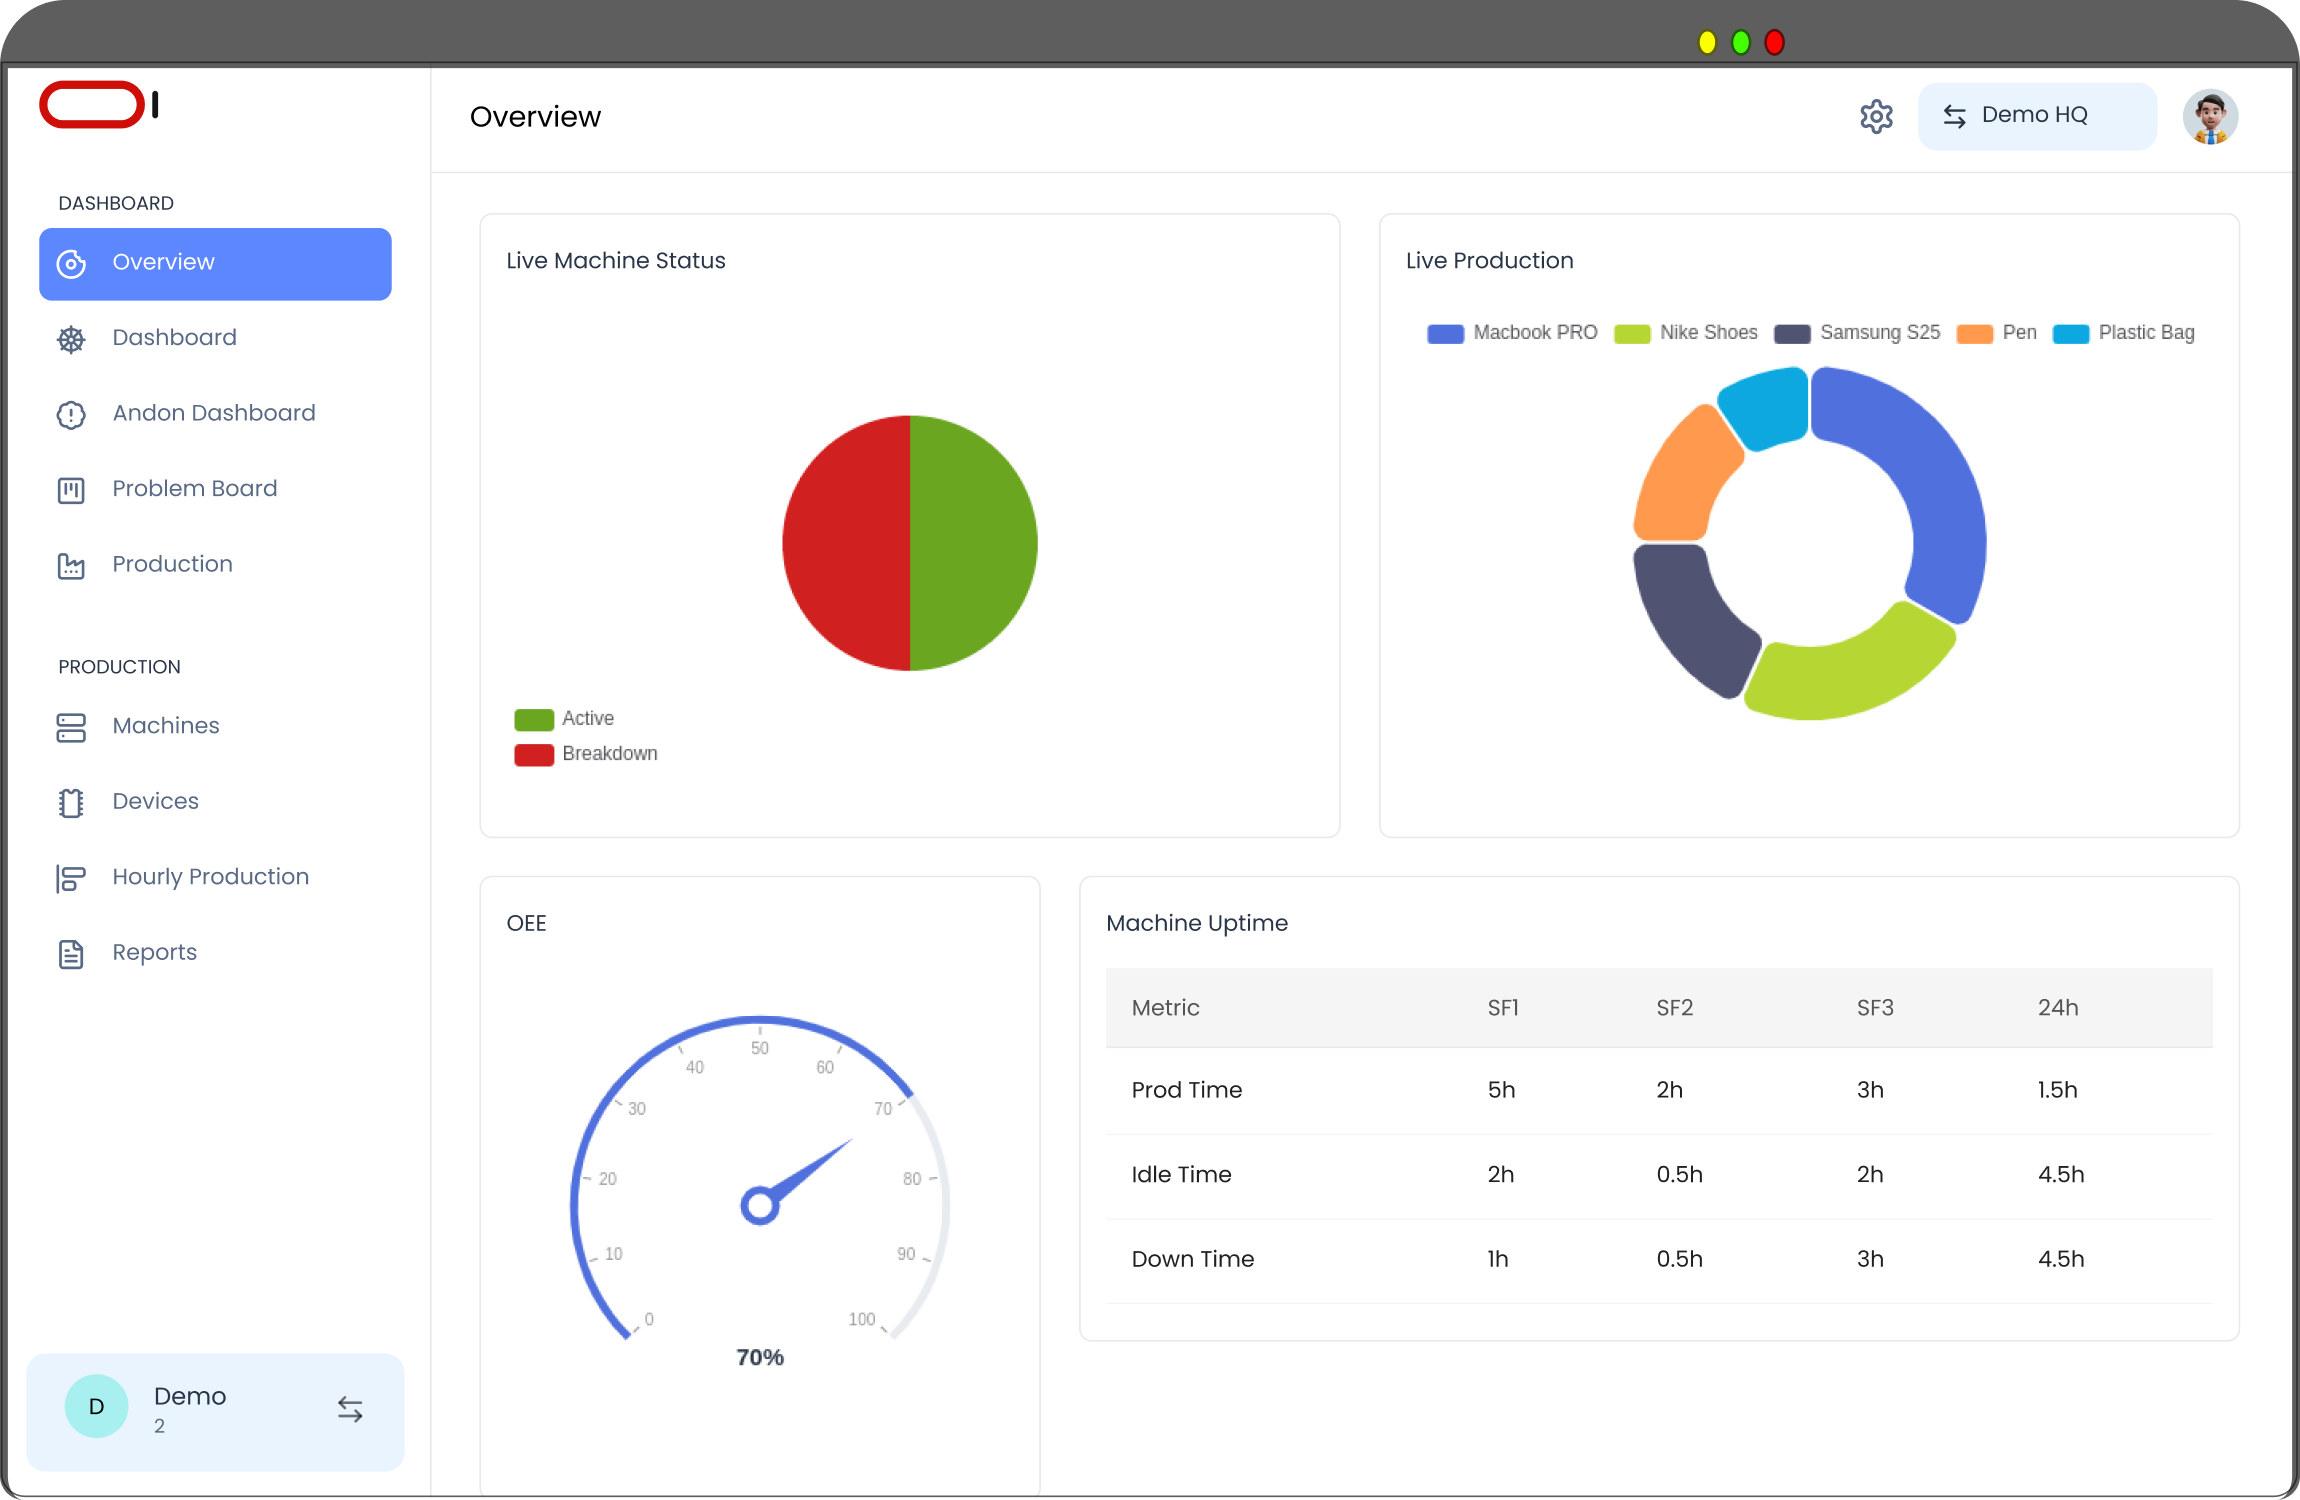This screenshot has height=1500, width=2300.
Task: Open Dashboard from the sidebar menu
Action: pyautogui.click(x=174, y=338)
